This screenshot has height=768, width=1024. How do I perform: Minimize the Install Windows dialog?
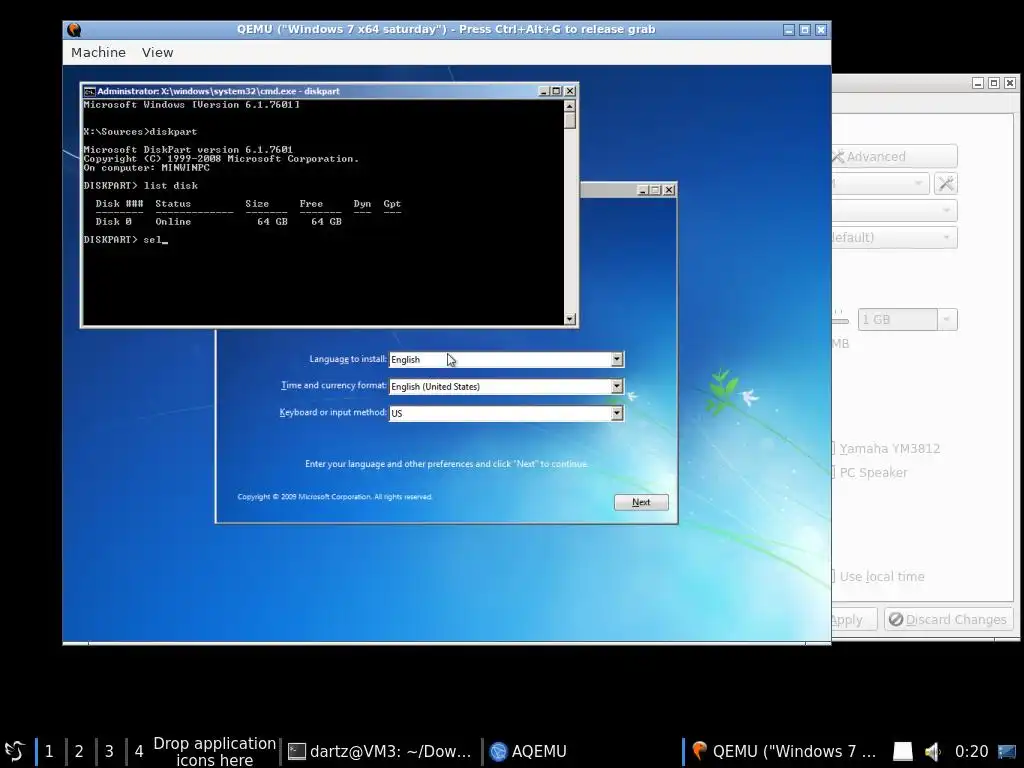click(643, 190)
